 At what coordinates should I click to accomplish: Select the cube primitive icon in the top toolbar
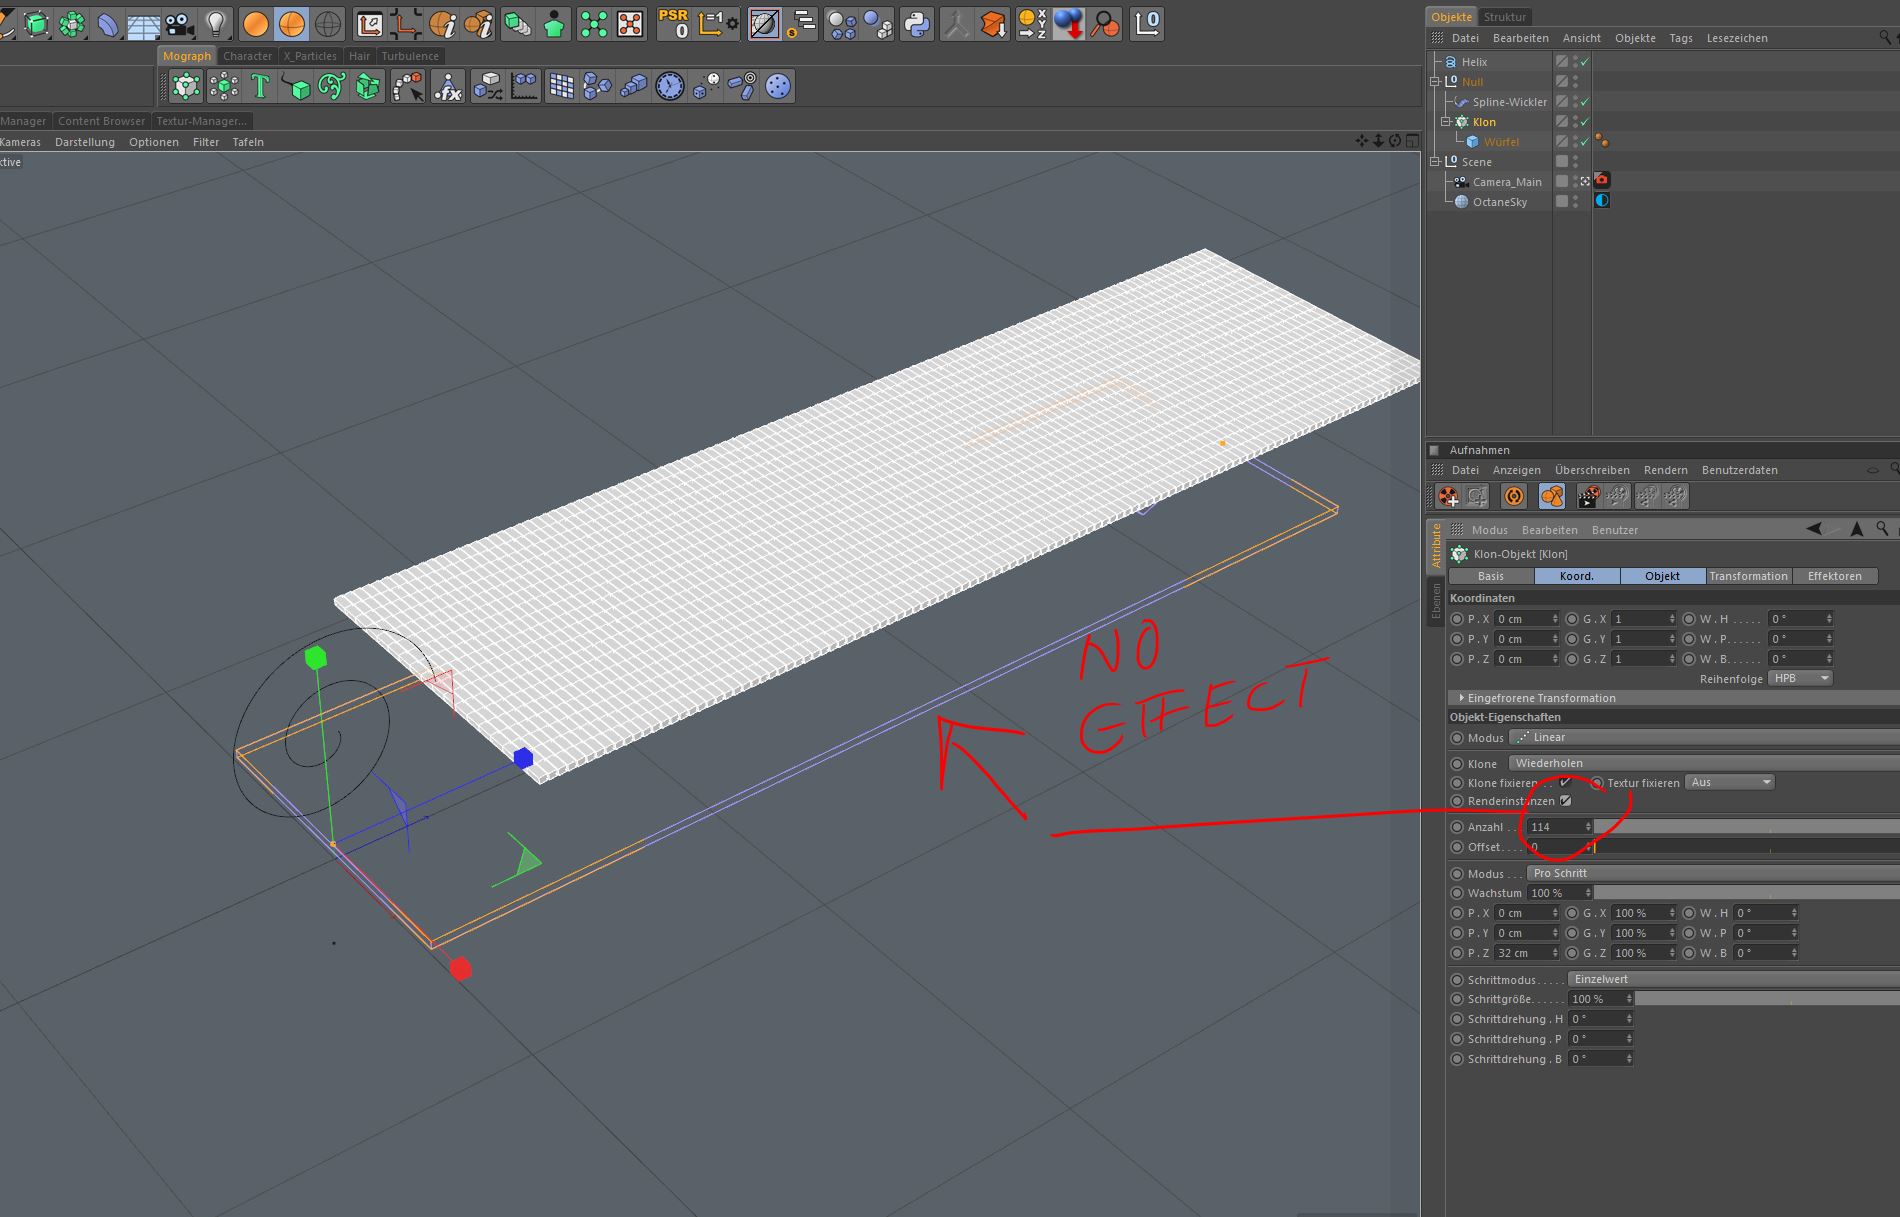coord(36,23)
